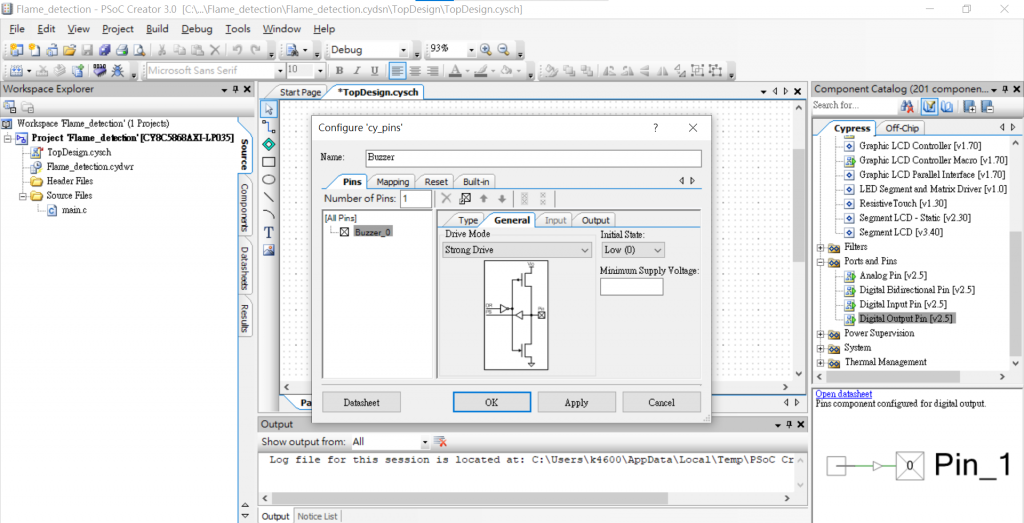This screenshot has height=523, width=1024.
Task: Open the Drive Mode Strong Drive dropdown
Action: coord(516,249)
